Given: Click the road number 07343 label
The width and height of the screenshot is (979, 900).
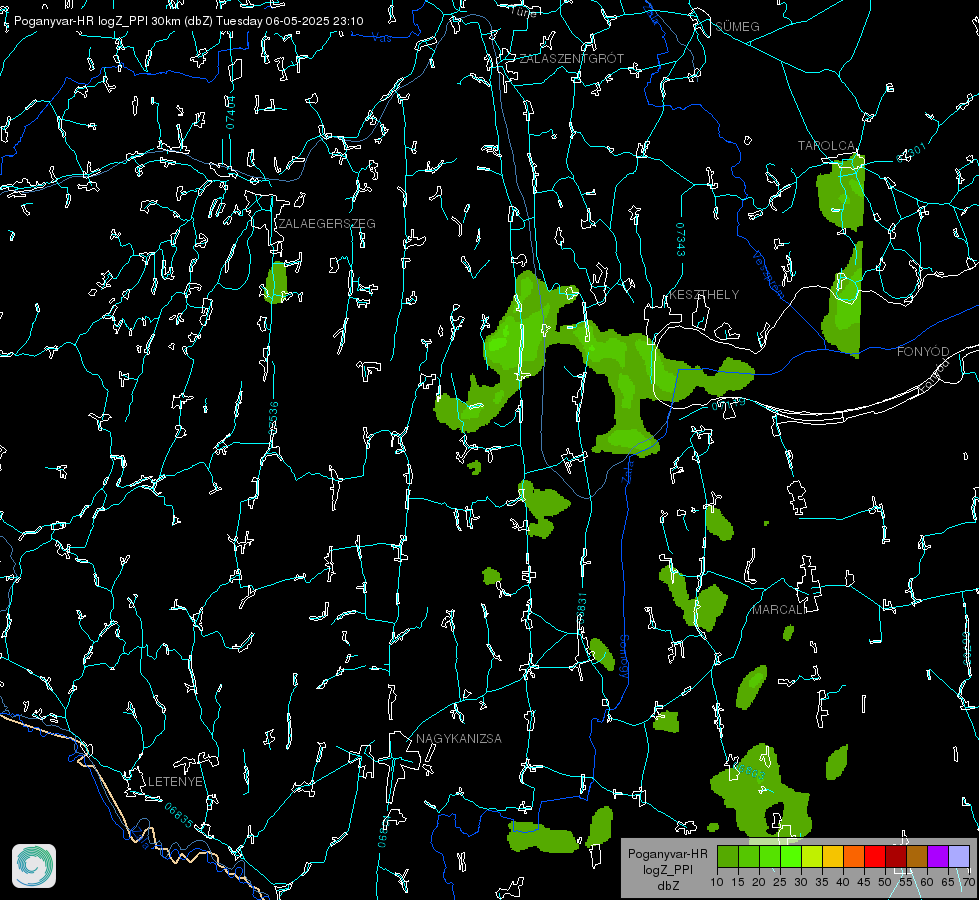Looking at the screenshot, I should pos(681,240).
